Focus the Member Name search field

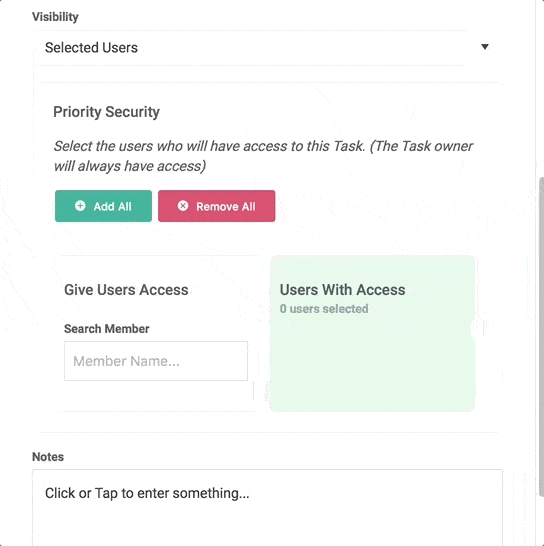point(156,361)
